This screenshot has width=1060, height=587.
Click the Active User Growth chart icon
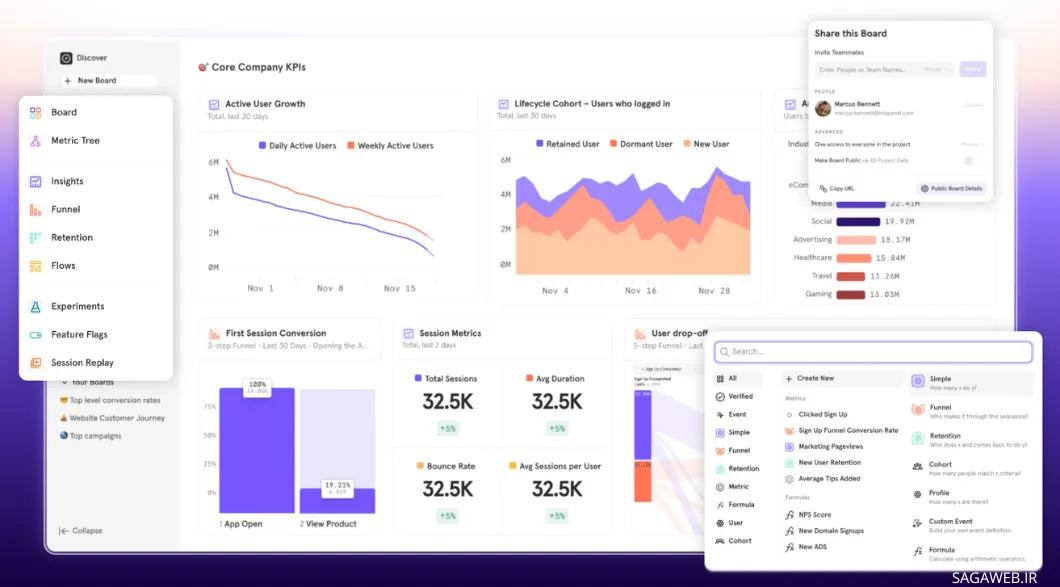214,104
